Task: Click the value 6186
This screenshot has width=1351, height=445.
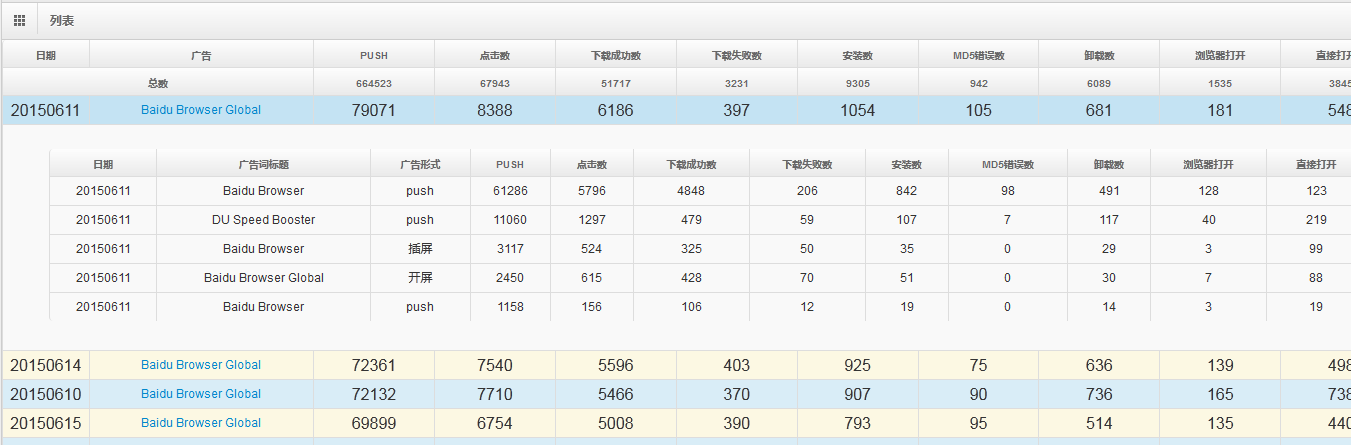Action: click(616, 111)
